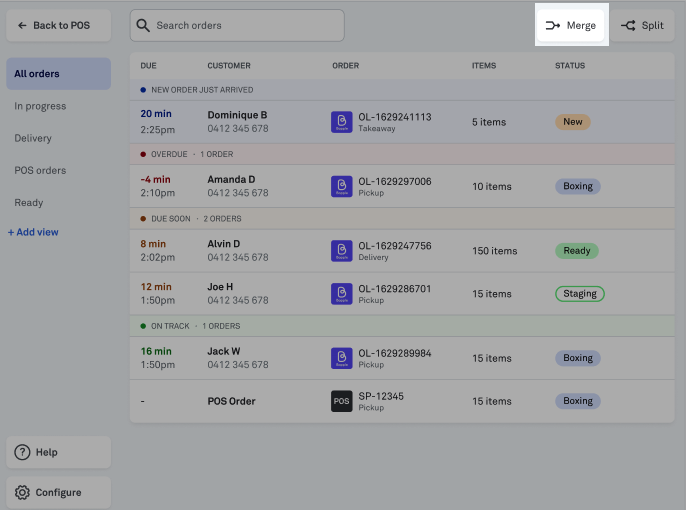Click the Ready status badge
This screenshot has width=686, height=510.
577,251
